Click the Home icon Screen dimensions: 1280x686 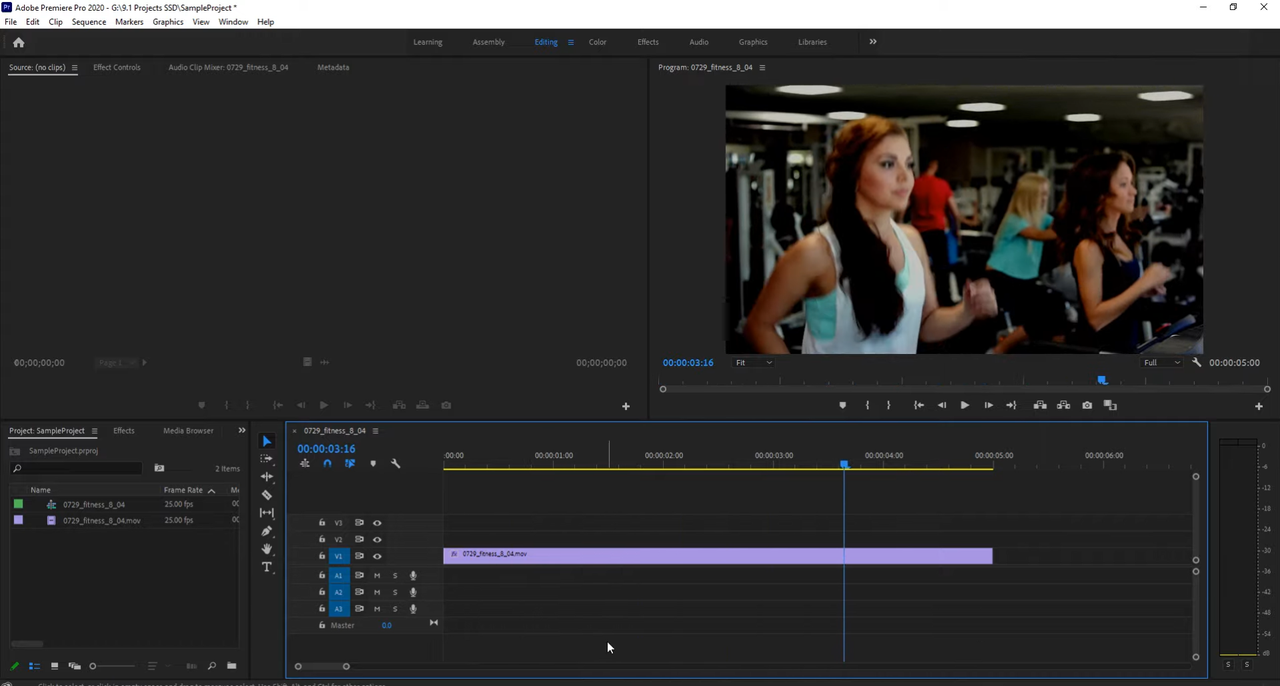point(18,42)
